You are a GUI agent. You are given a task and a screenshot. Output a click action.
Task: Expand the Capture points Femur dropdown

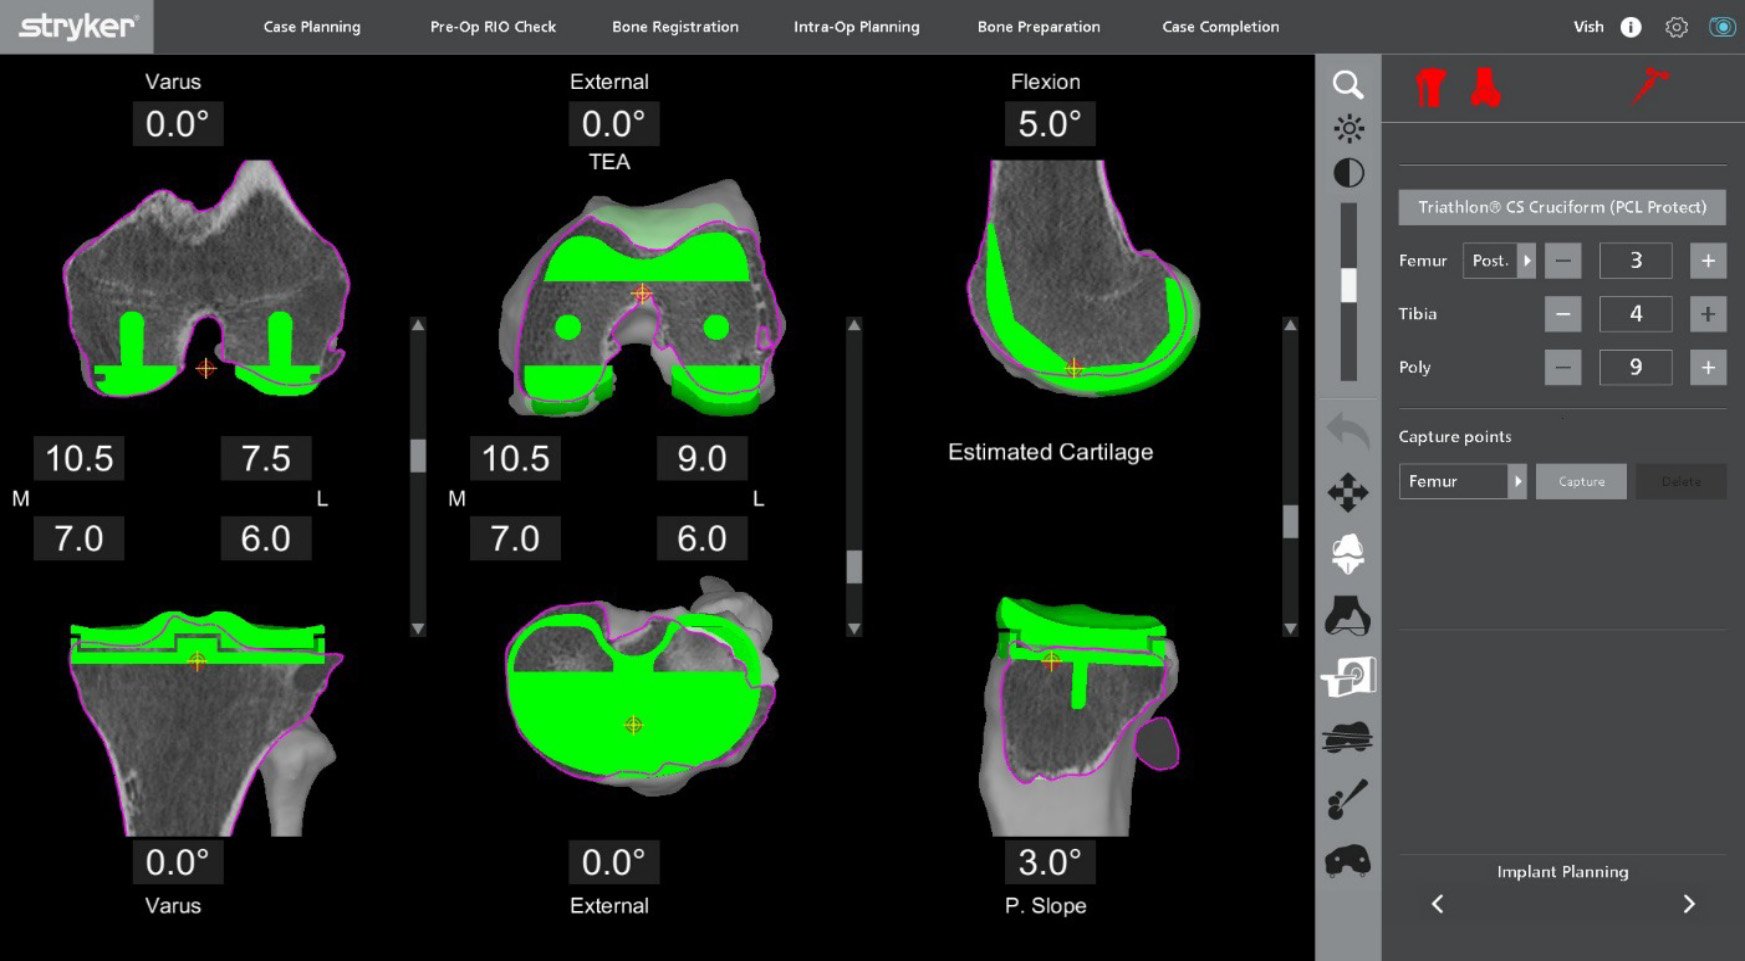coord(1517,481)
